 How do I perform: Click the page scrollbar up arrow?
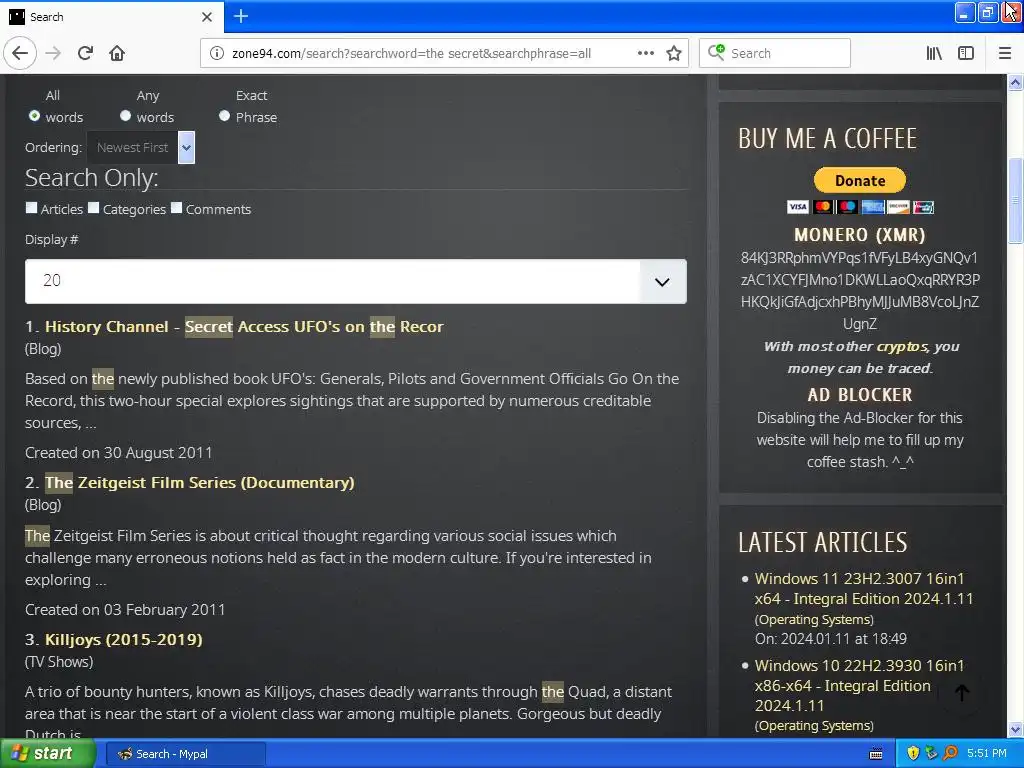point(1016,82)
